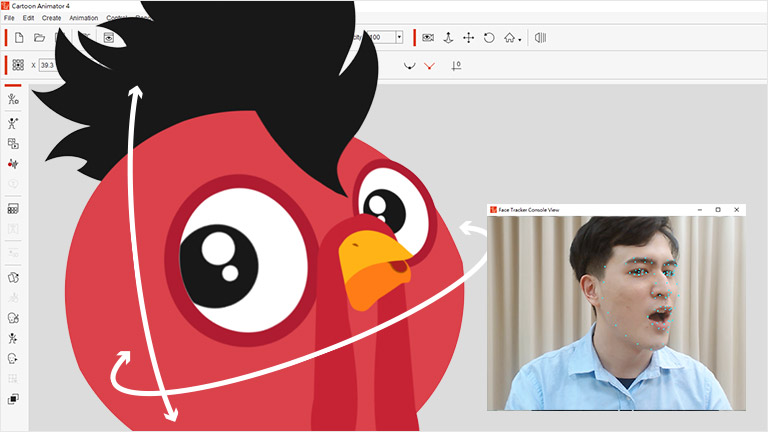Open the opacity value dropdown
Screen dimensions: 768x432
[x=399, y=38]
